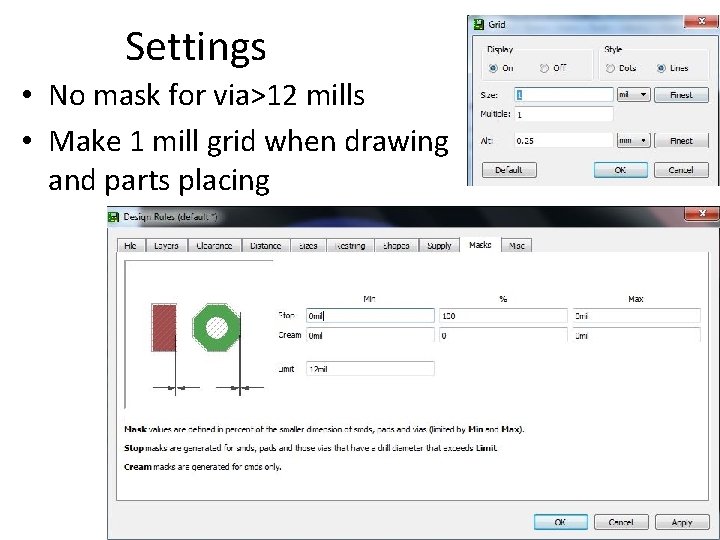720x540 pixels.
Task: Click the Cream percent field
Action: 503,335
